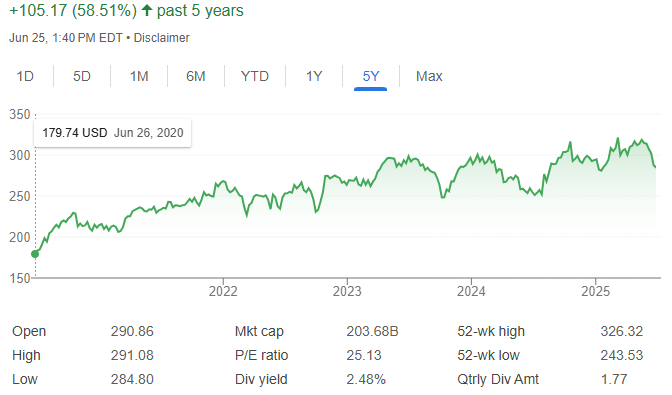Show the Max time range
This screenshot has height=395, width=672.
(x=429, y=76)
